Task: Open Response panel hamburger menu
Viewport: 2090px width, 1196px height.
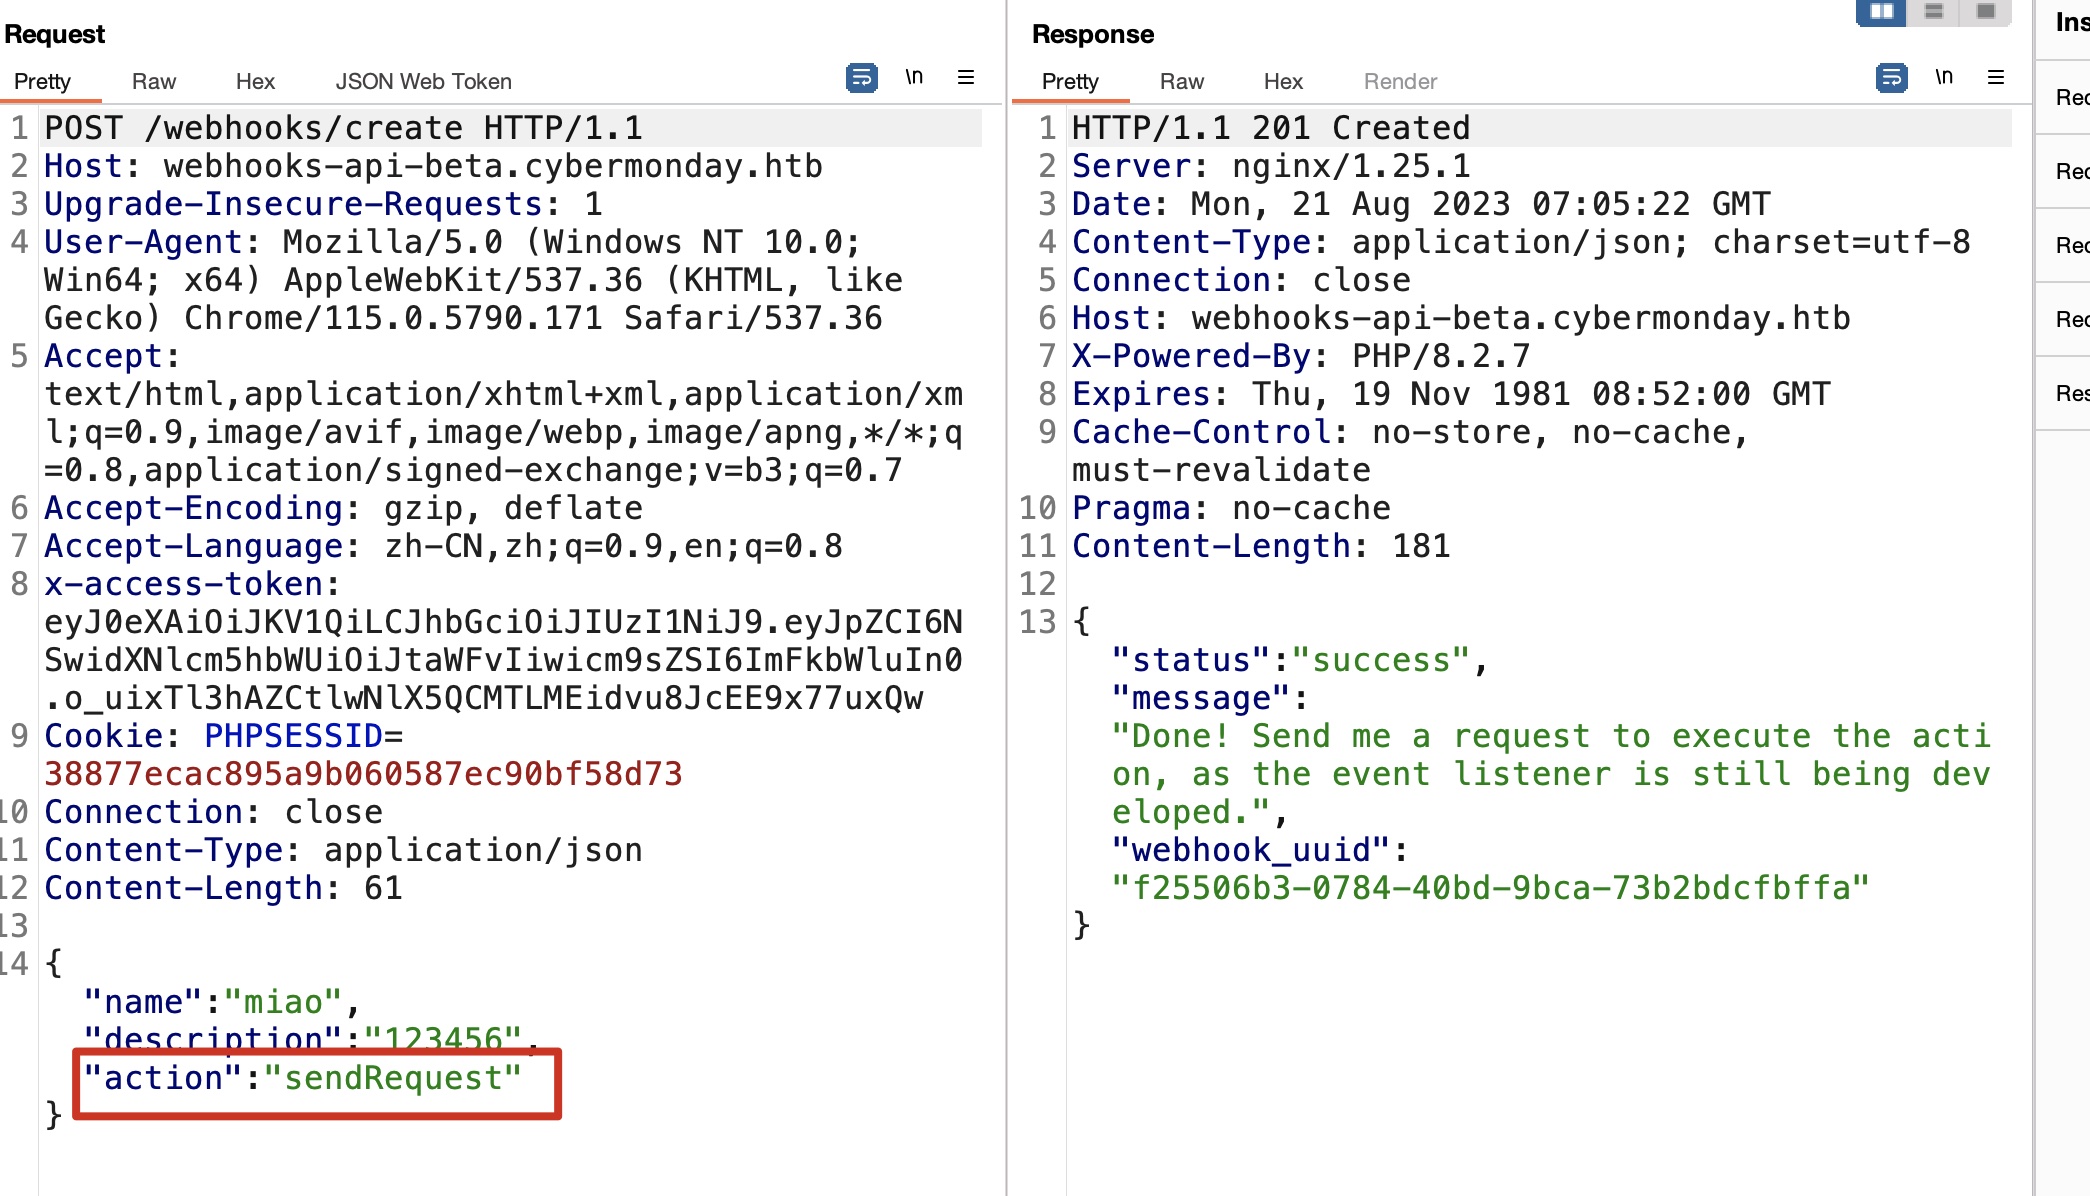Action: pos(1996,78)
